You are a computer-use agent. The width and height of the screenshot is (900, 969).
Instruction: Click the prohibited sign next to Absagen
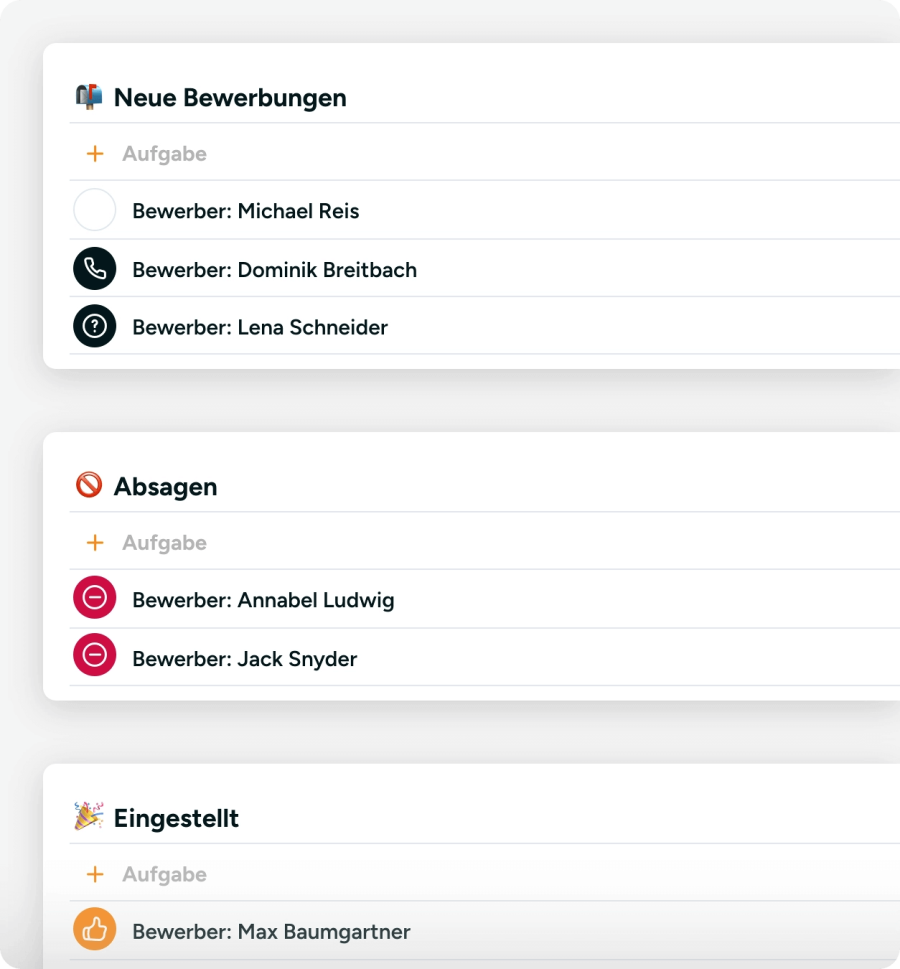(91, 486)
